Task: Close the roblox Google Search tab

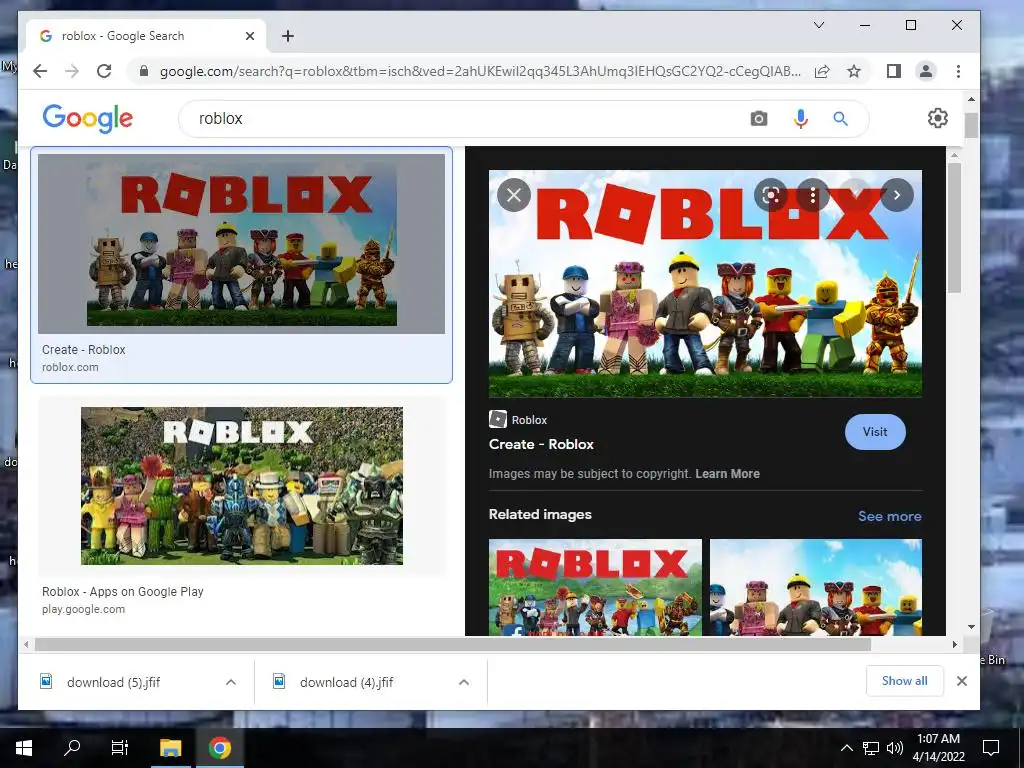Action: click(x=249, y=36)
